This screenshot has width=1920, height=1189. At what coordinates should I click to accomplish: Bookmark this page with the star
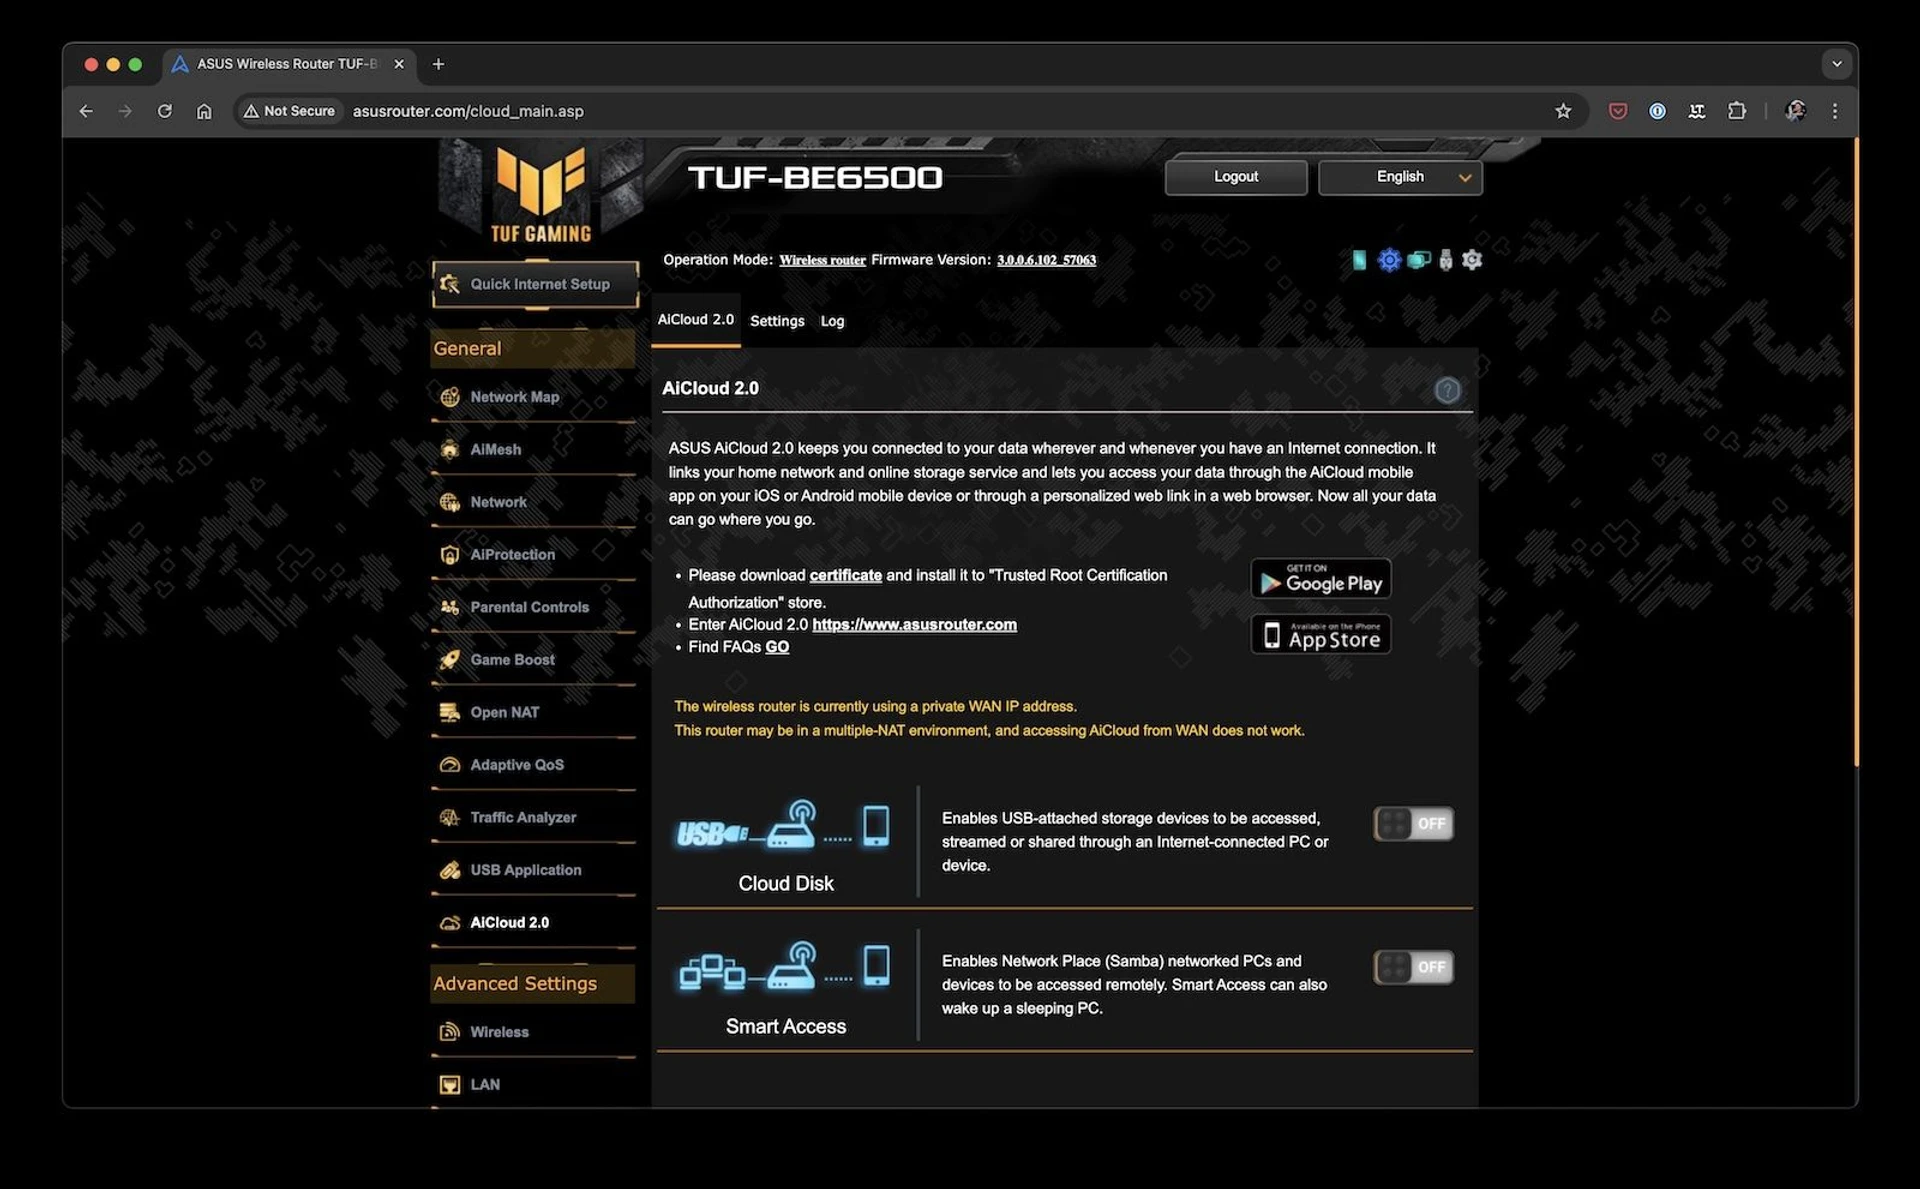point(1563,111)
